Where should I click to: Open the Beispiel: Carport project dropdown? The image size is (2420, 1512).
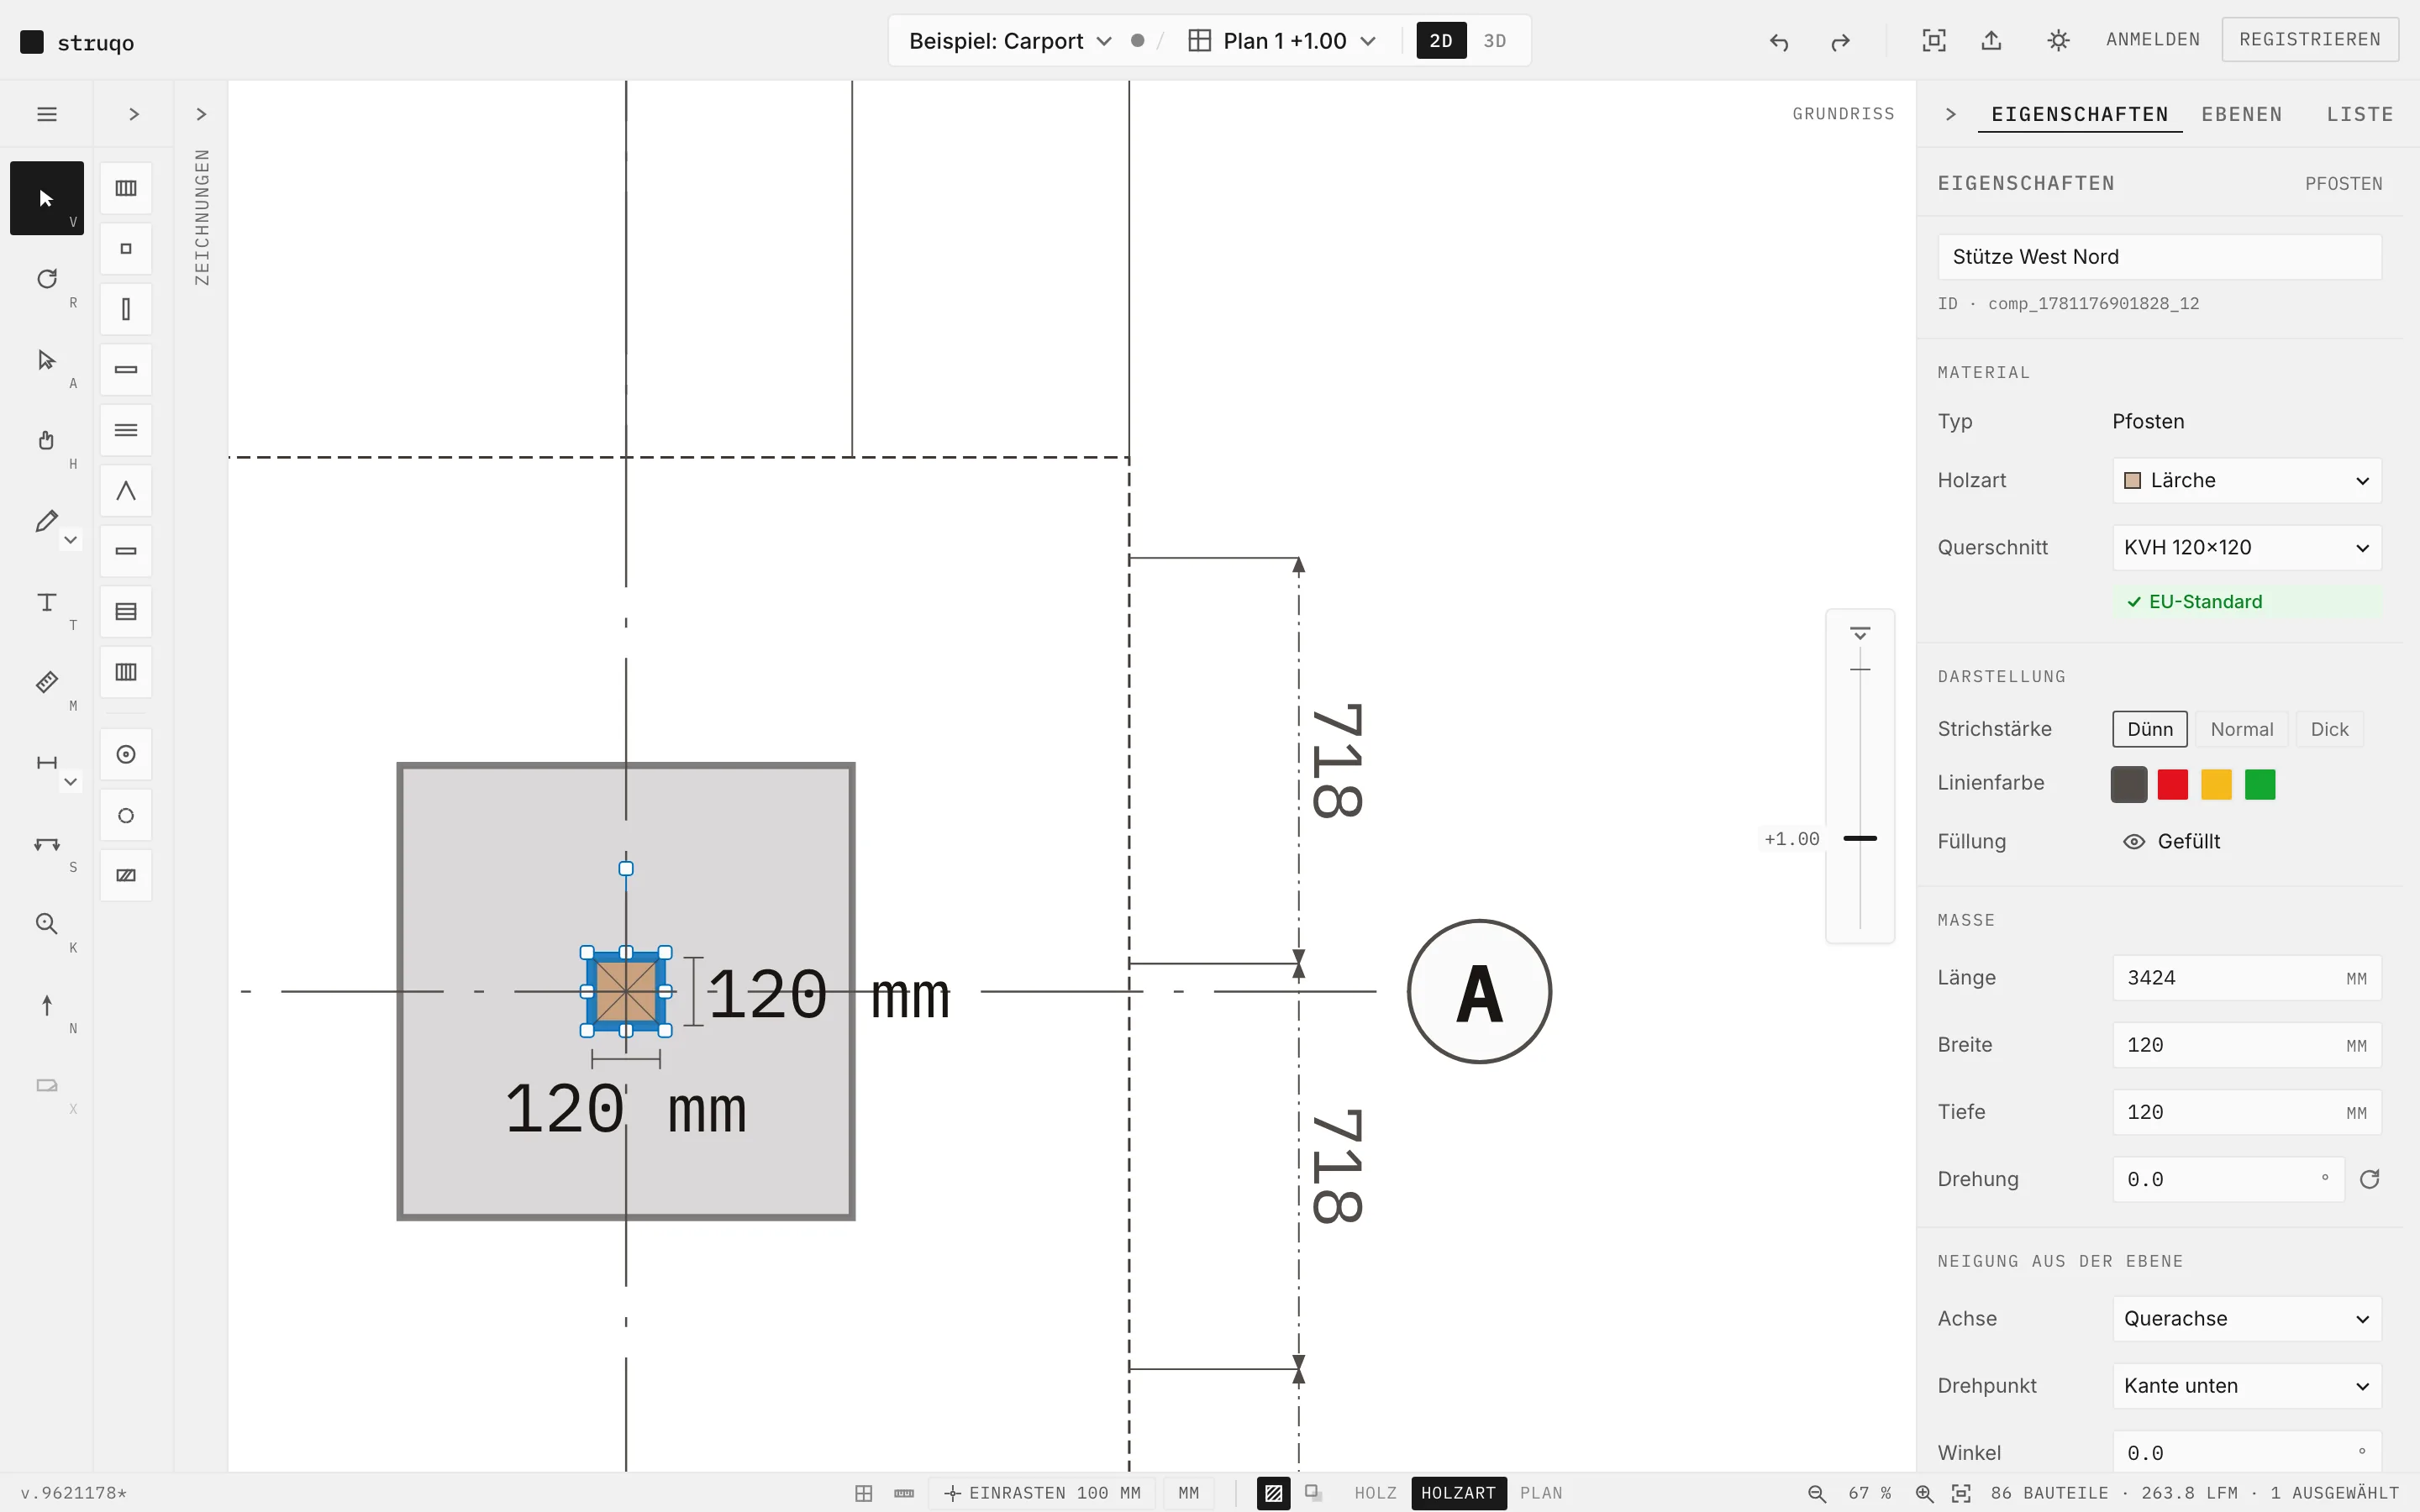pyautogui.click(x=1010, y=41)
